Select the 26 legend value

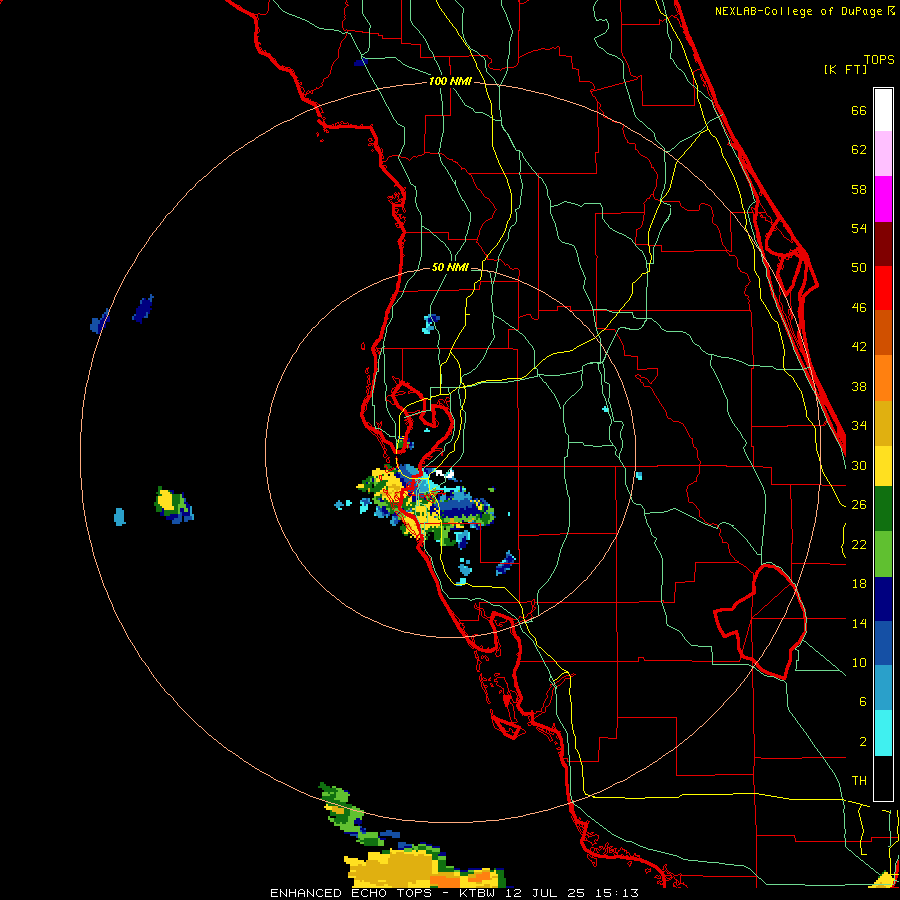859,505
